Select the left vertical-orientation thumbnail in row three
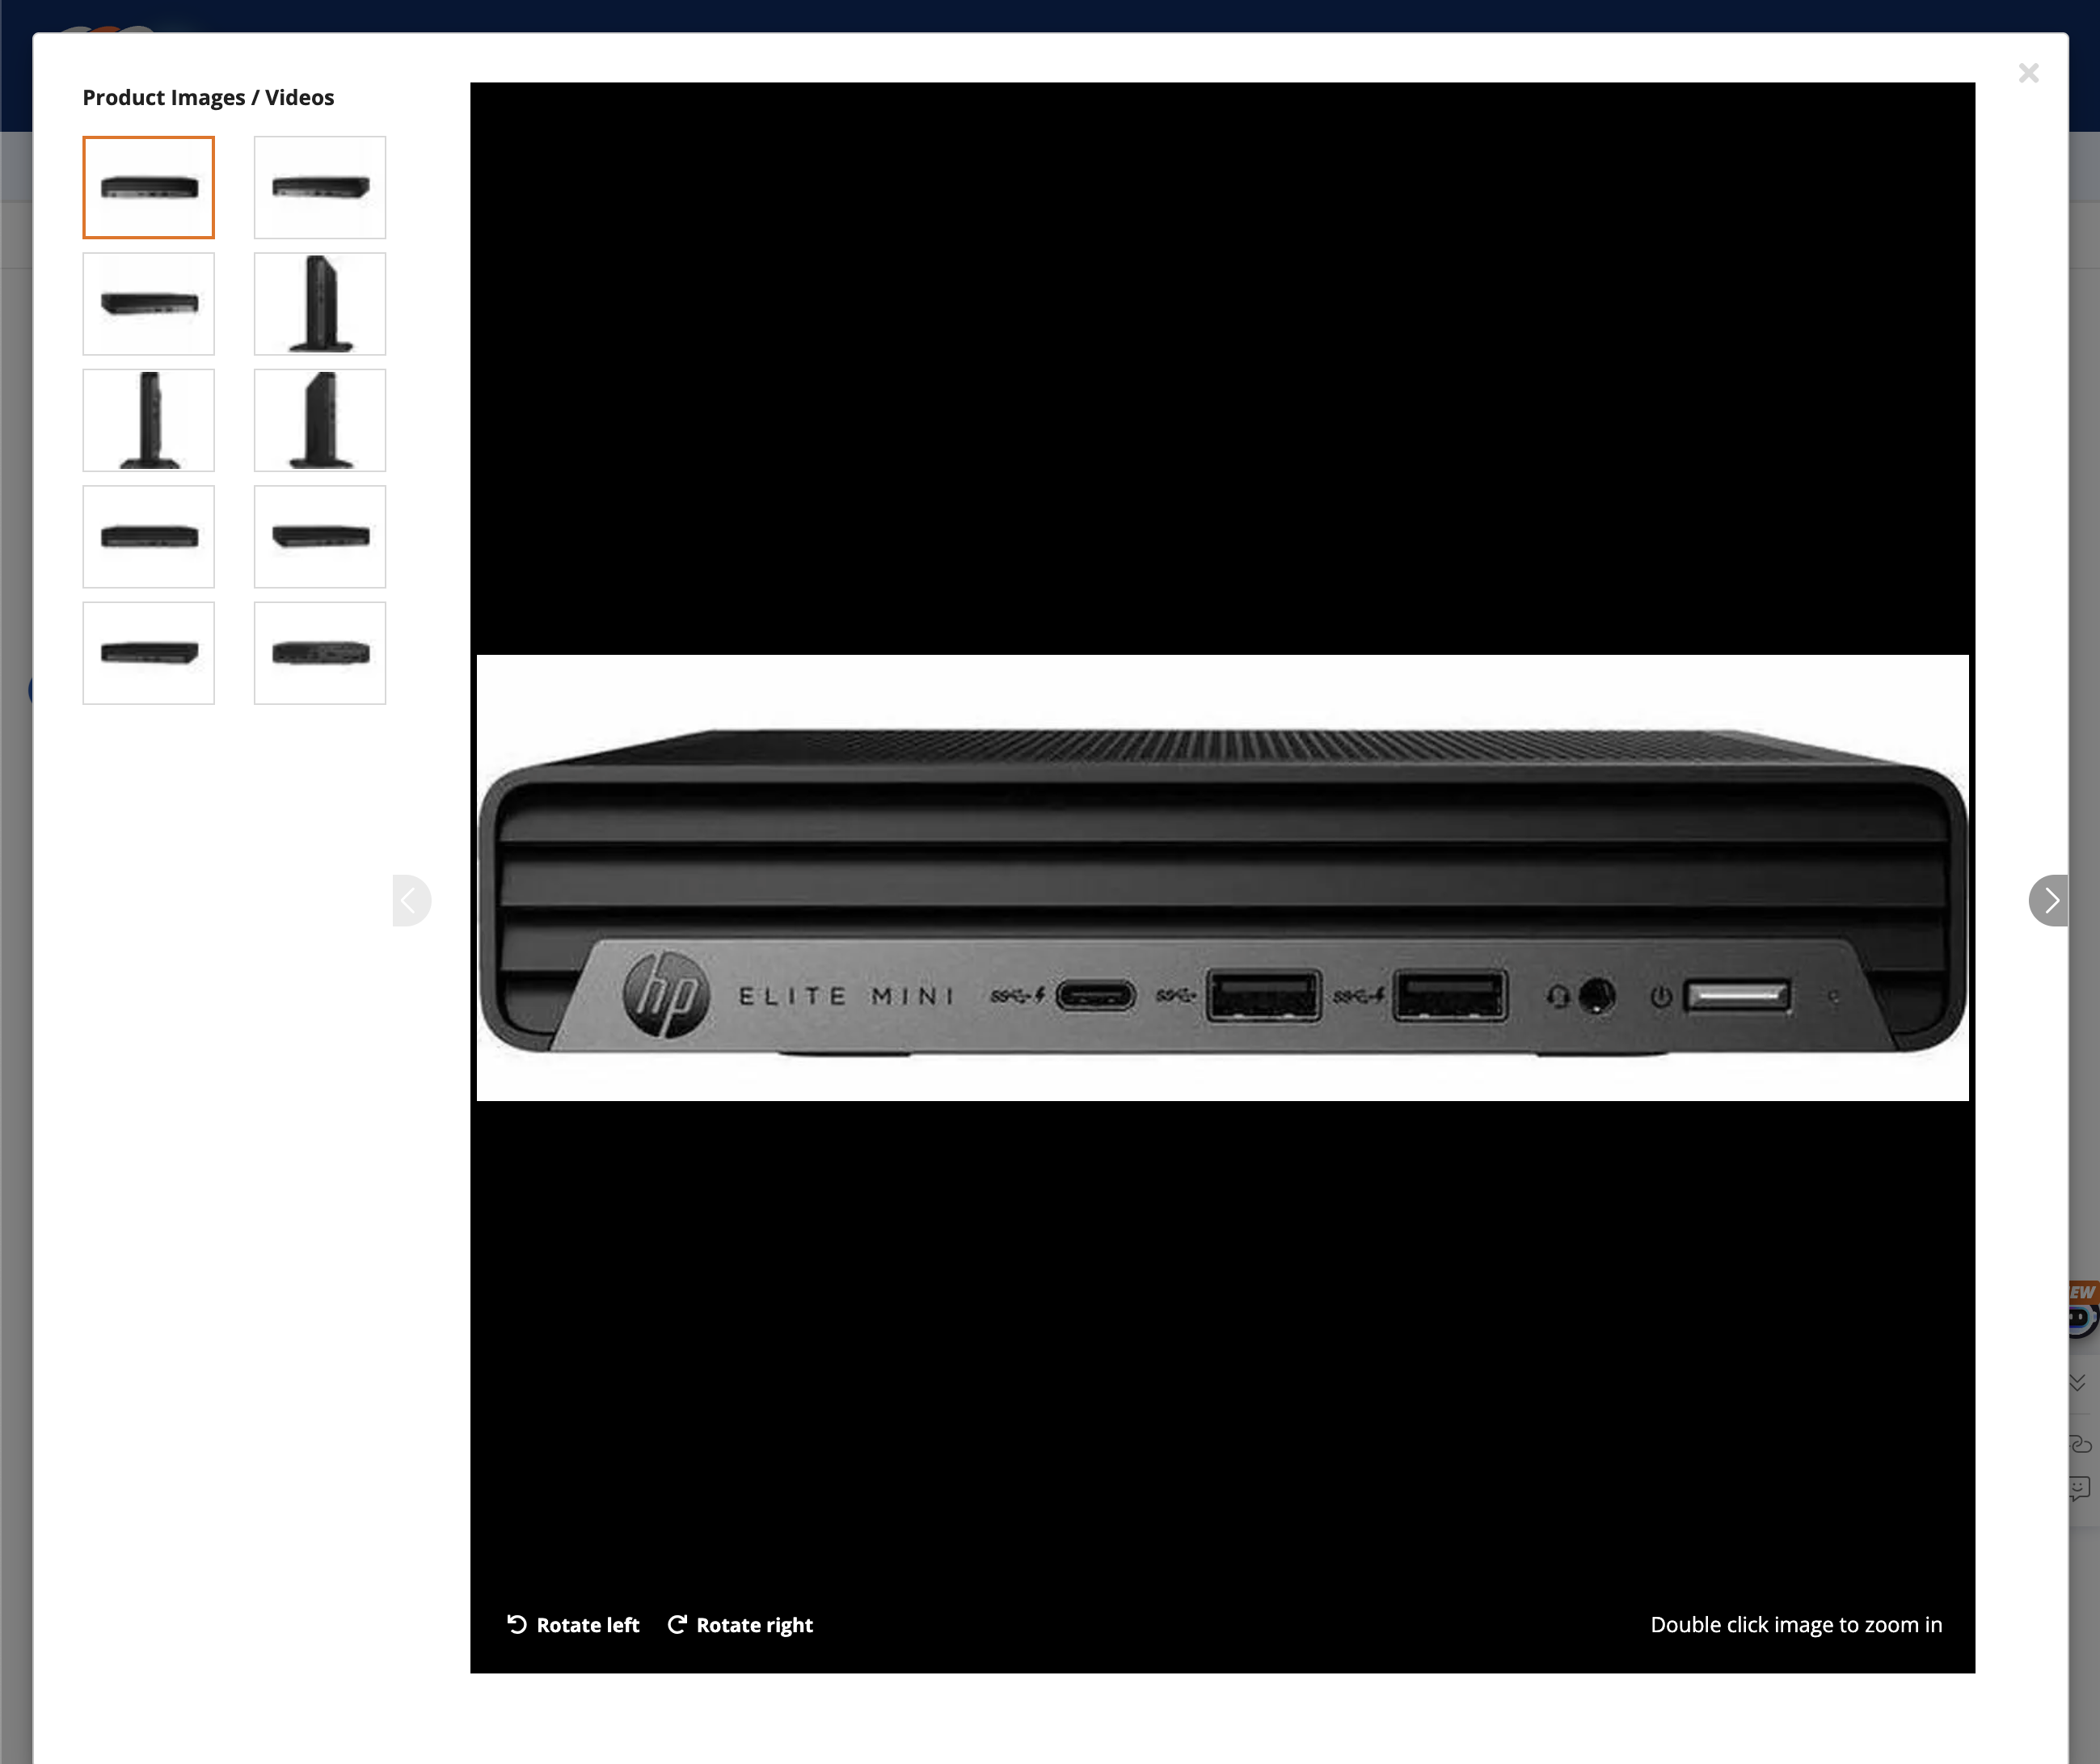 (148, 420)
